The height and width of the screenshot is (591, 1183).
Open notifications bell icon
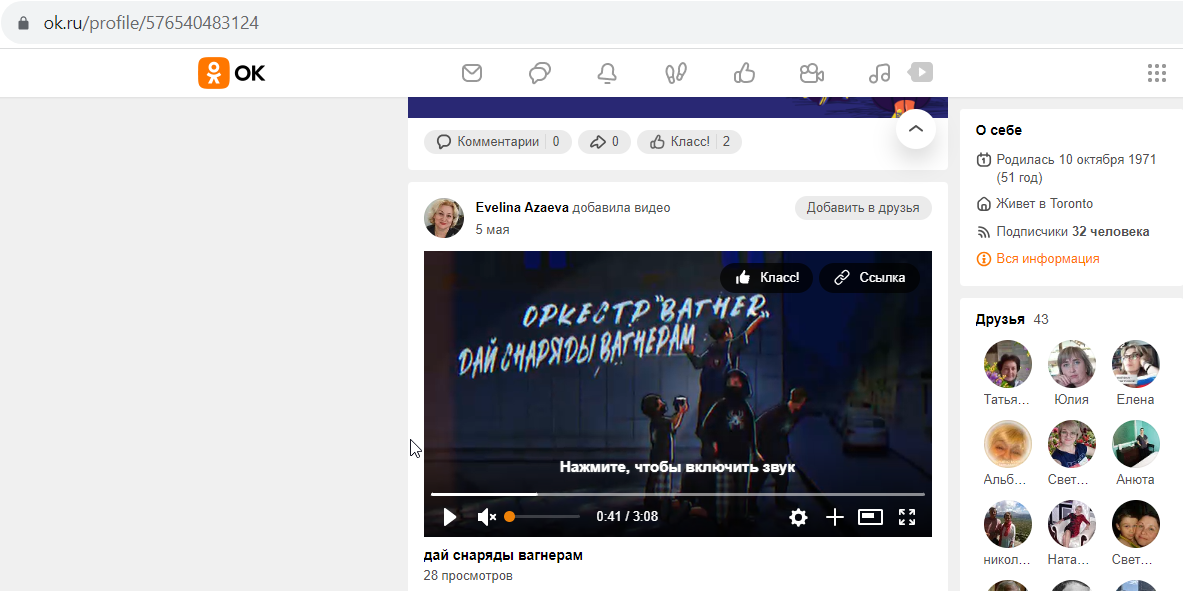coord(607,73)
